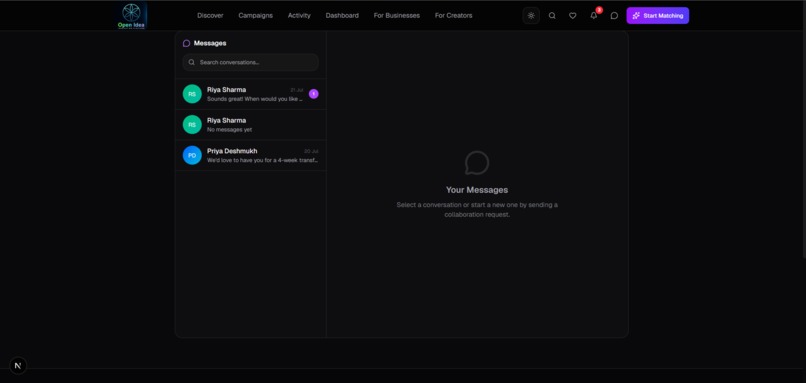Click the Start Matching button
Screen dimensions: 806x383
tap(657, 15)
